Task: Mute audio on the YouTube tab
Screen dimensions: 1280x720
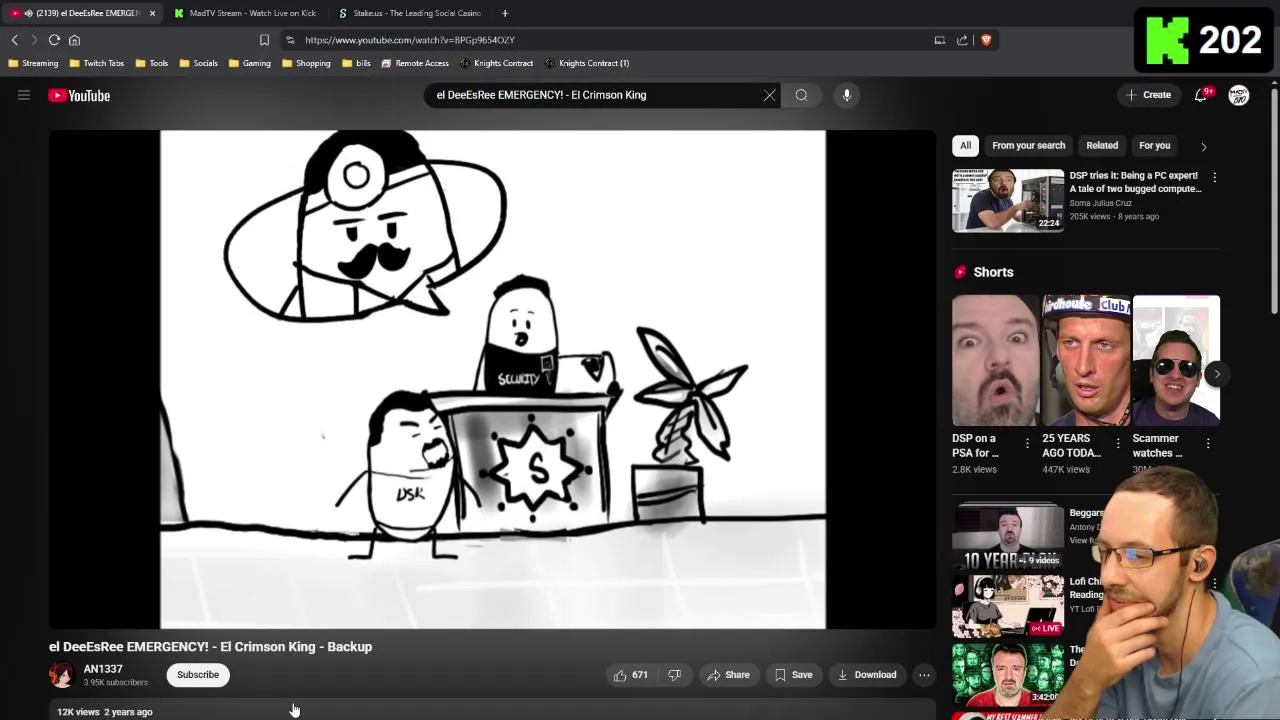Action: (x=27, y=13)
